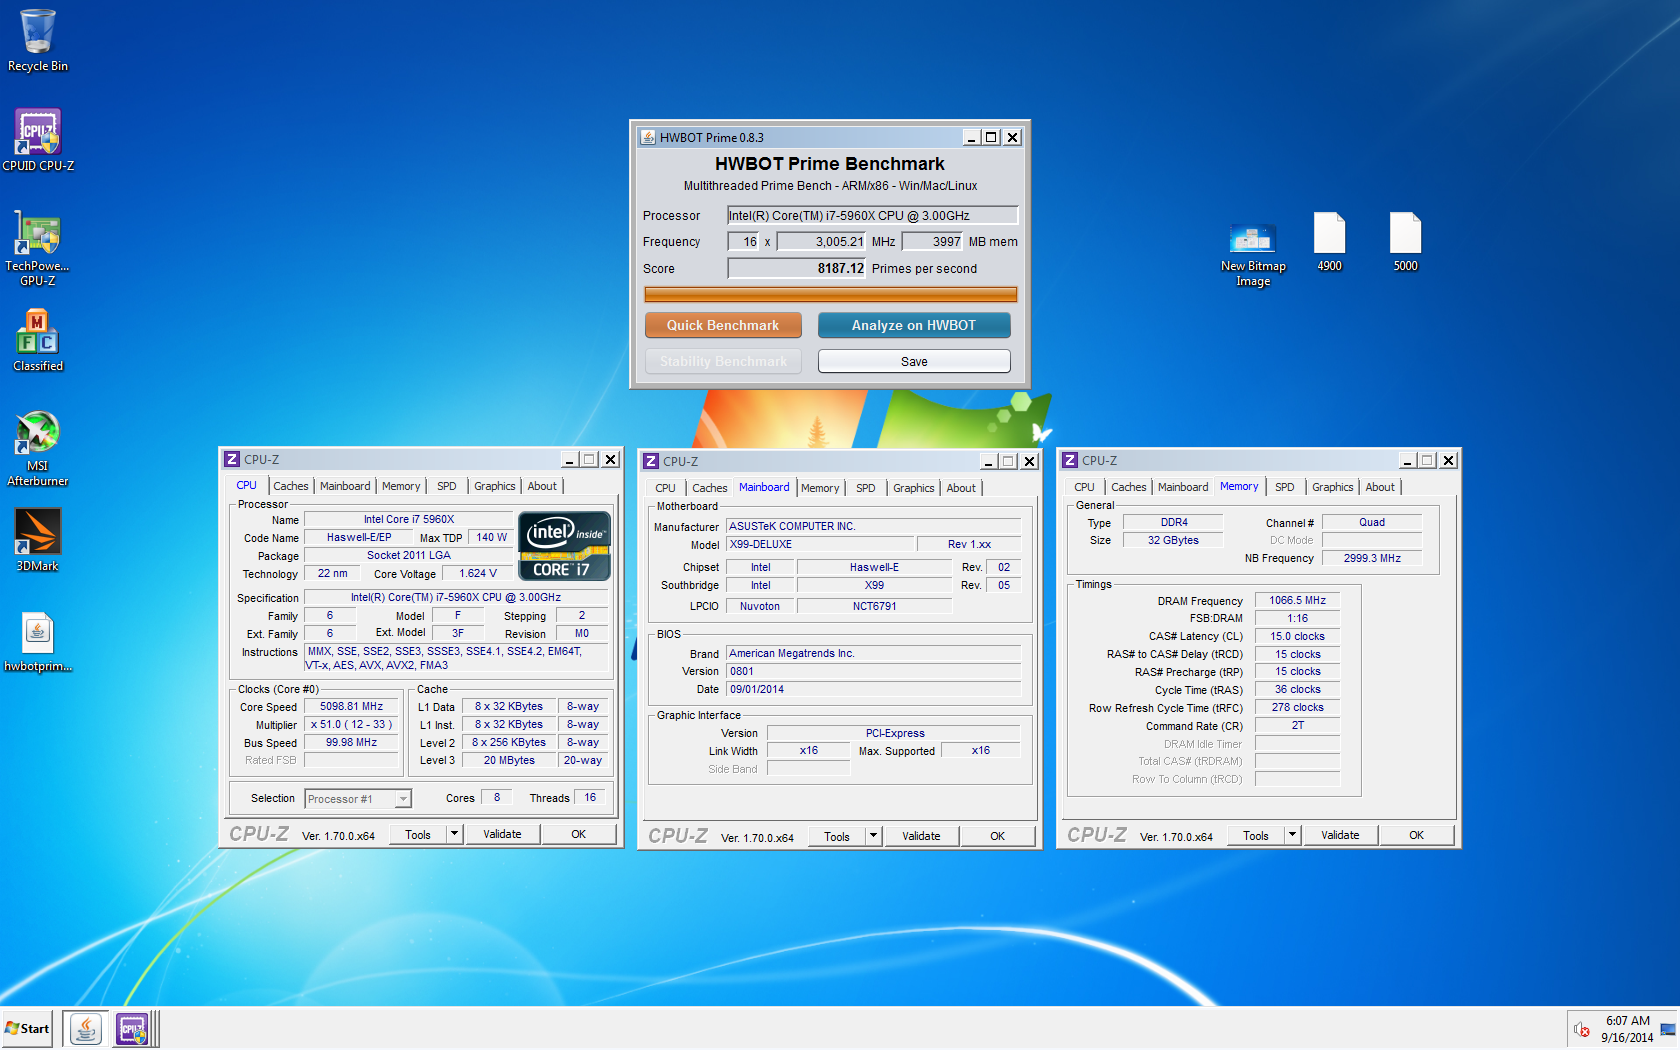Screen dimensions: 1680x1050
Task: Click the system tray monitor icon
Action: 1667,1029
